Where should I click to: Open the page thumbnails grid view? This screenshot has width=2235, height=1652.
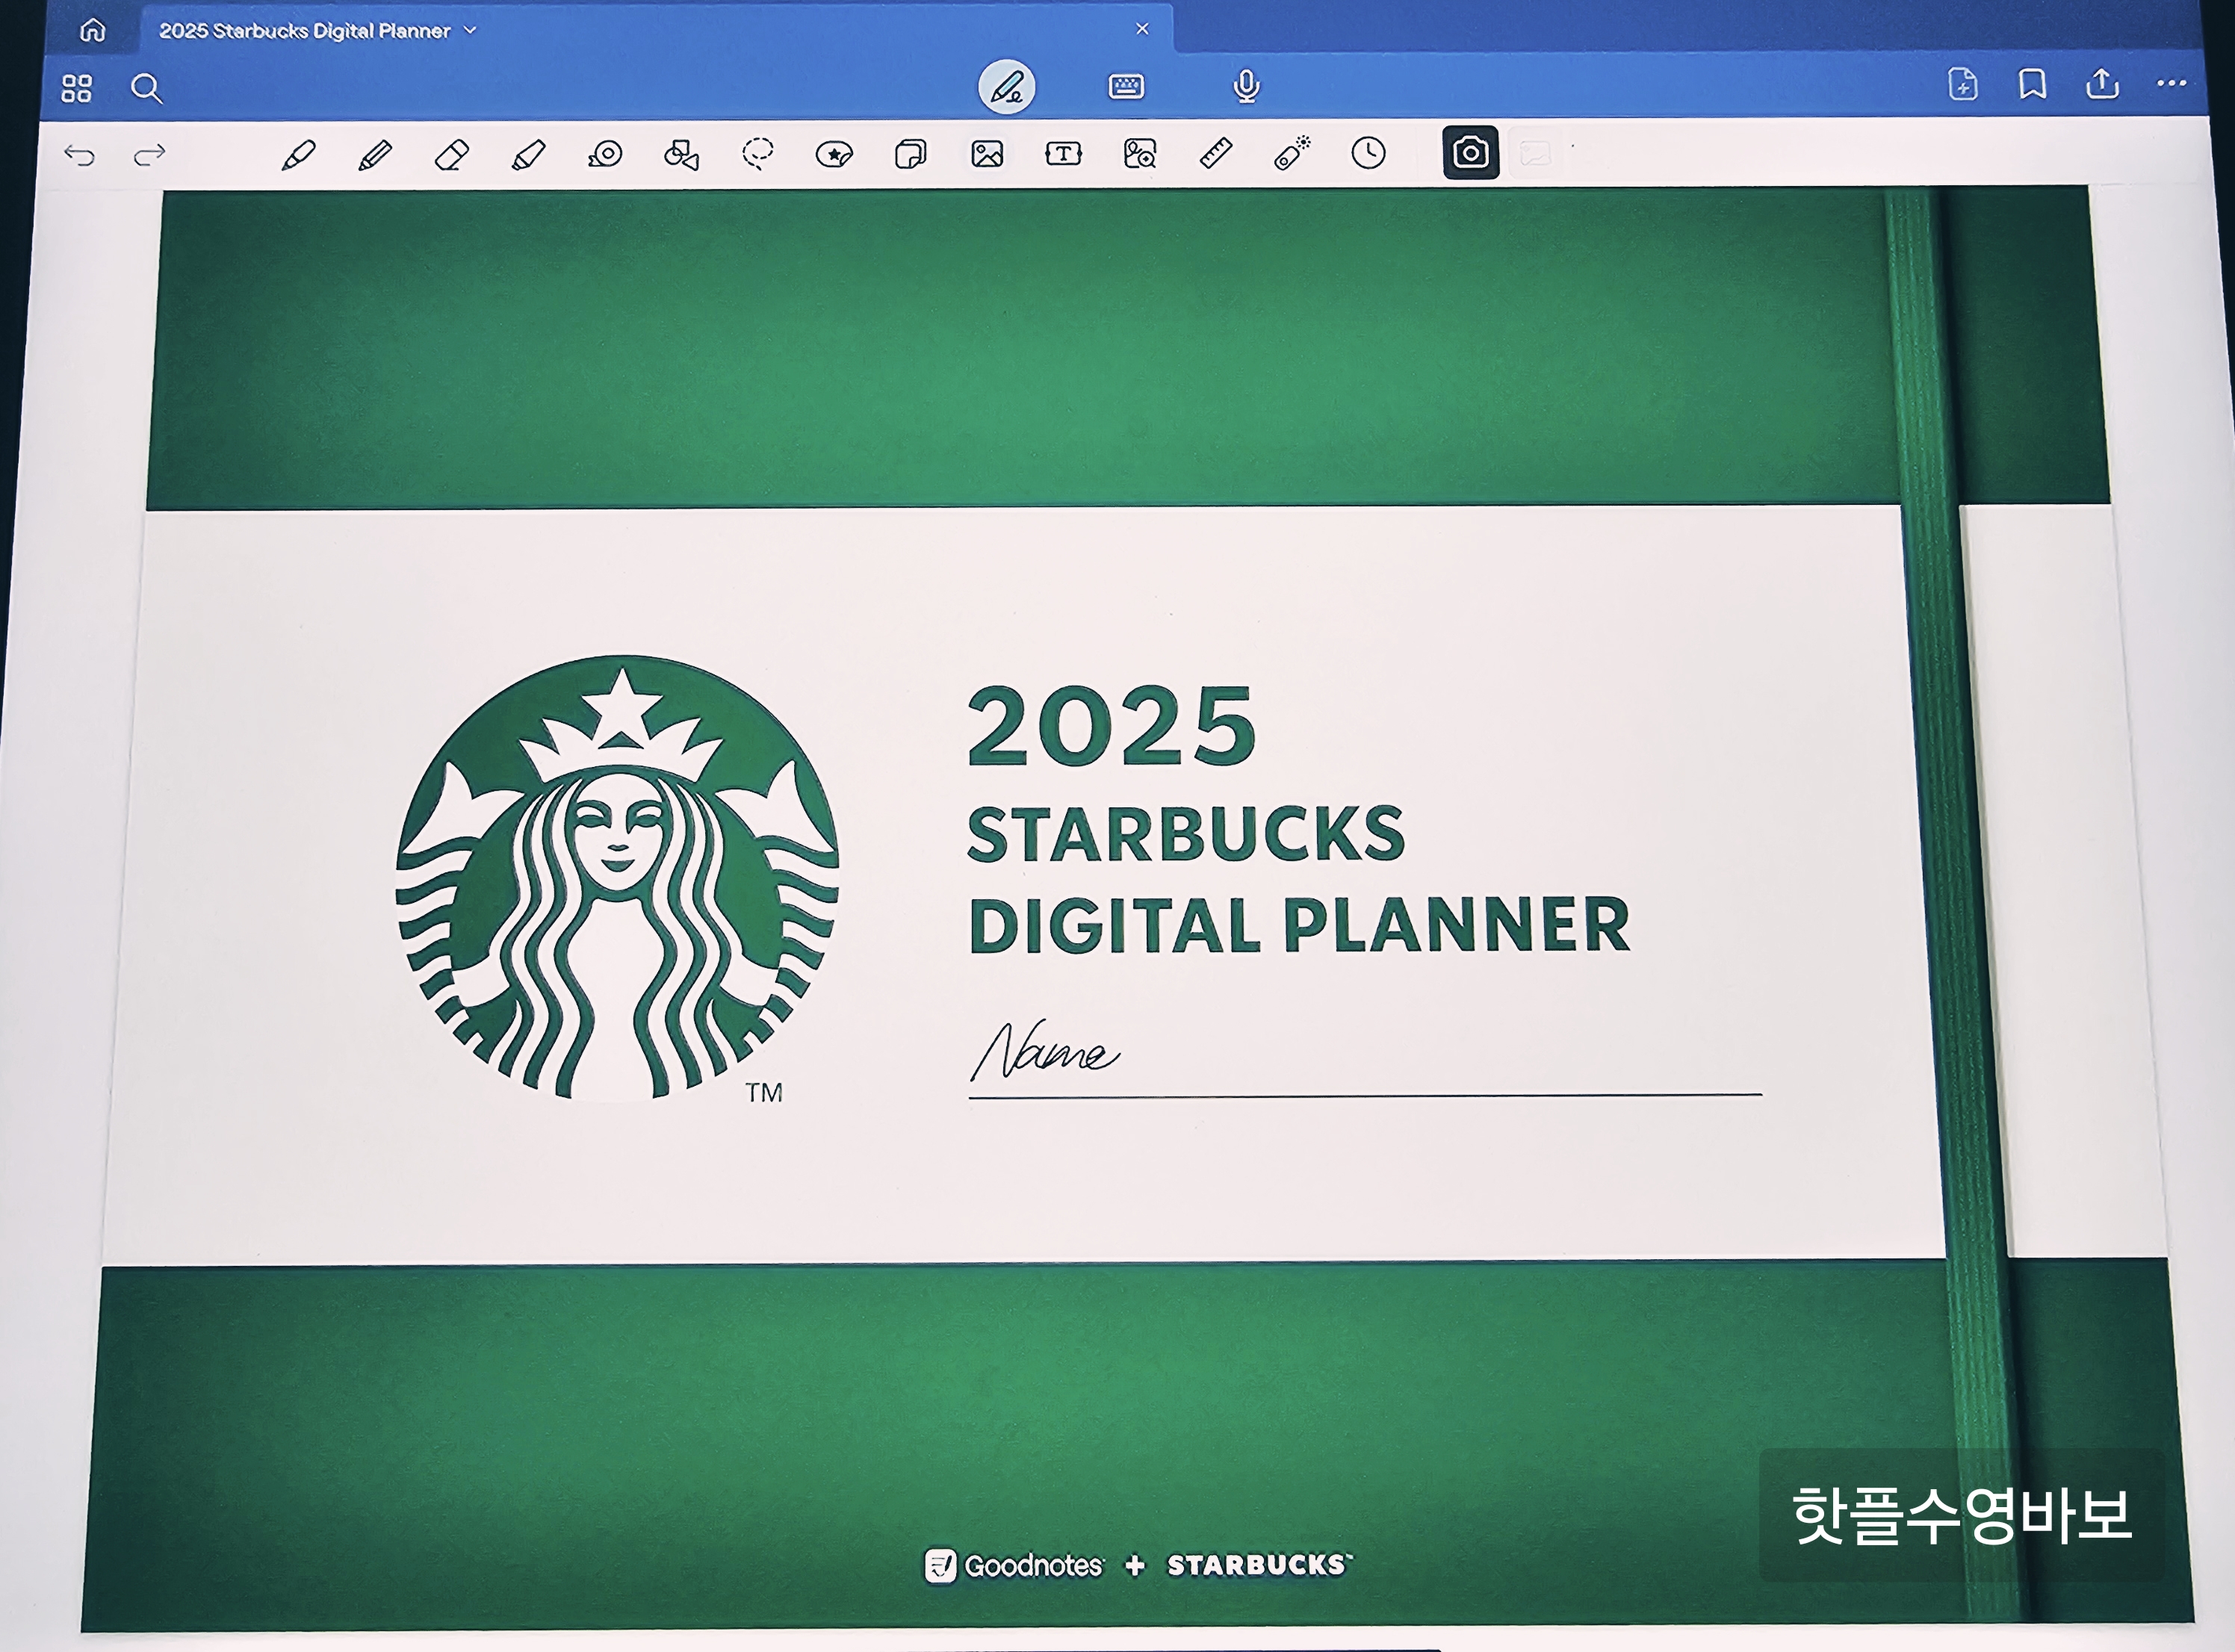click(x=76, y=88)
